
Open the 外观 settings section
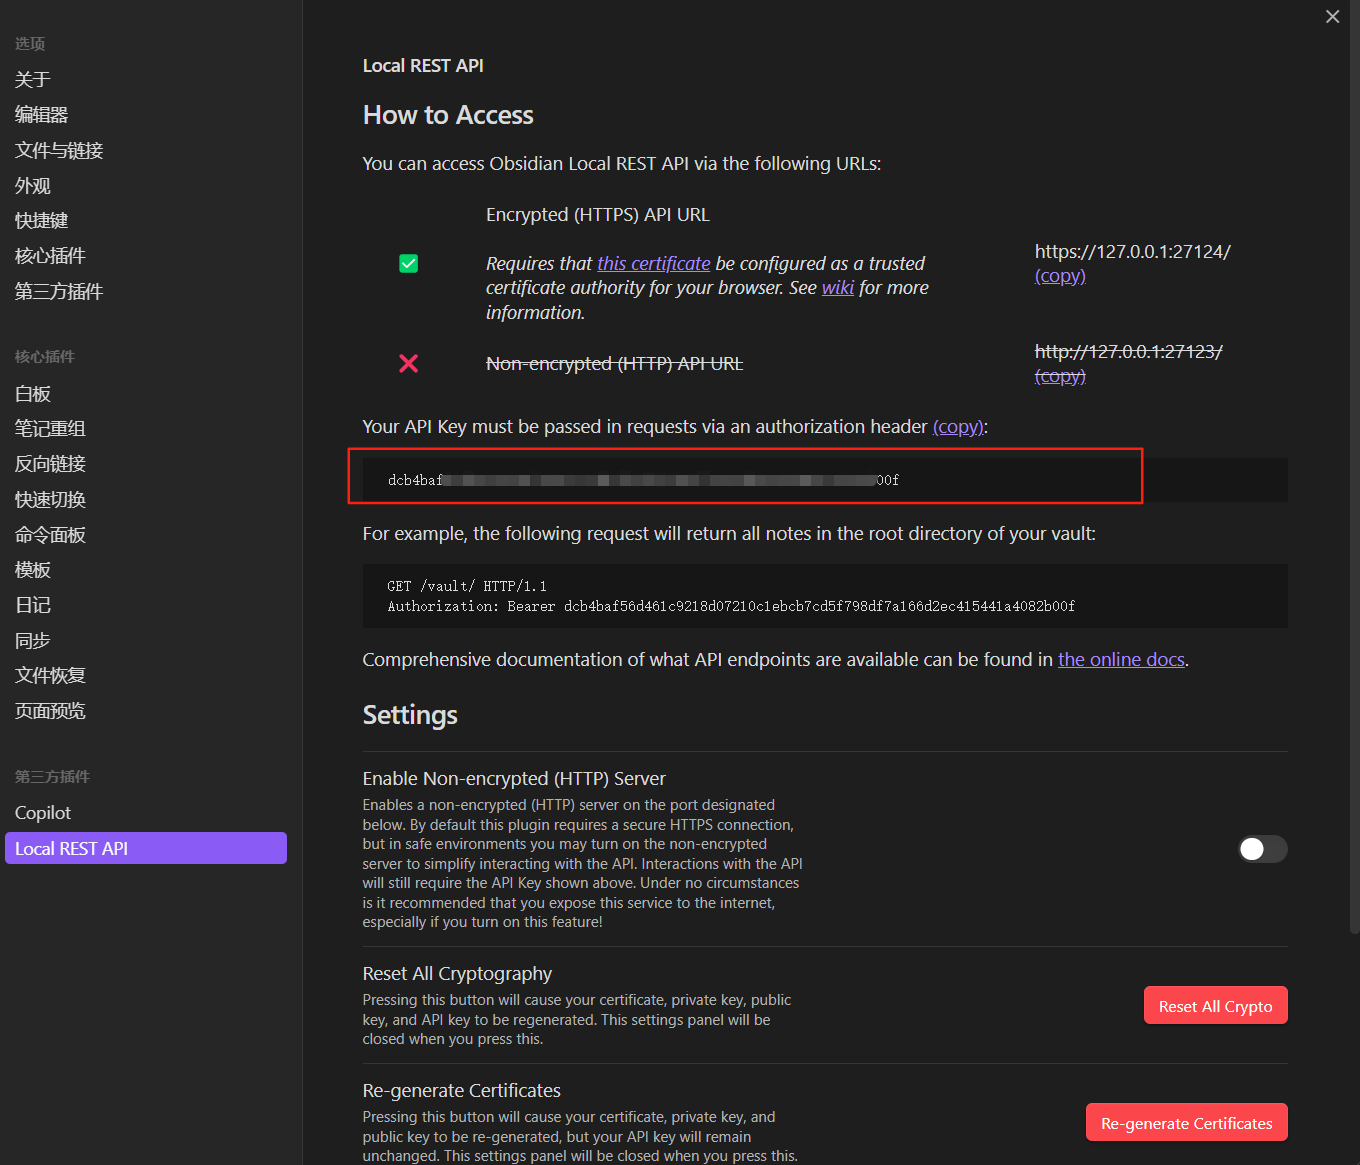tap(32, 185)
